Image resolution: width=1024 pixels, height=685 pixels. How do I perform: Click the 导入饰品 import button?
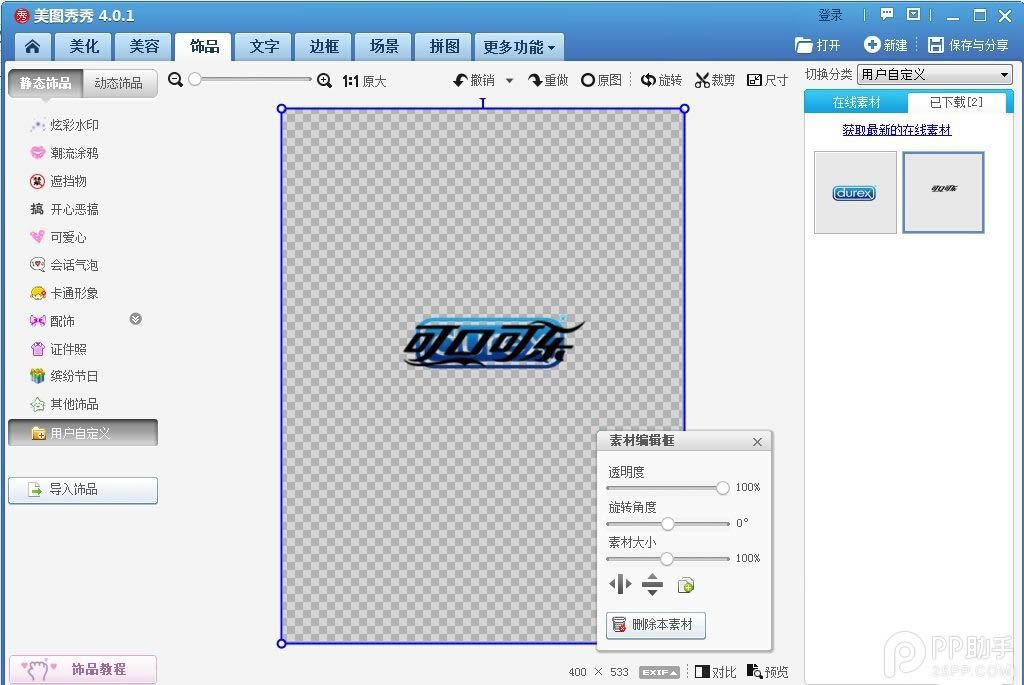(83, 490)
